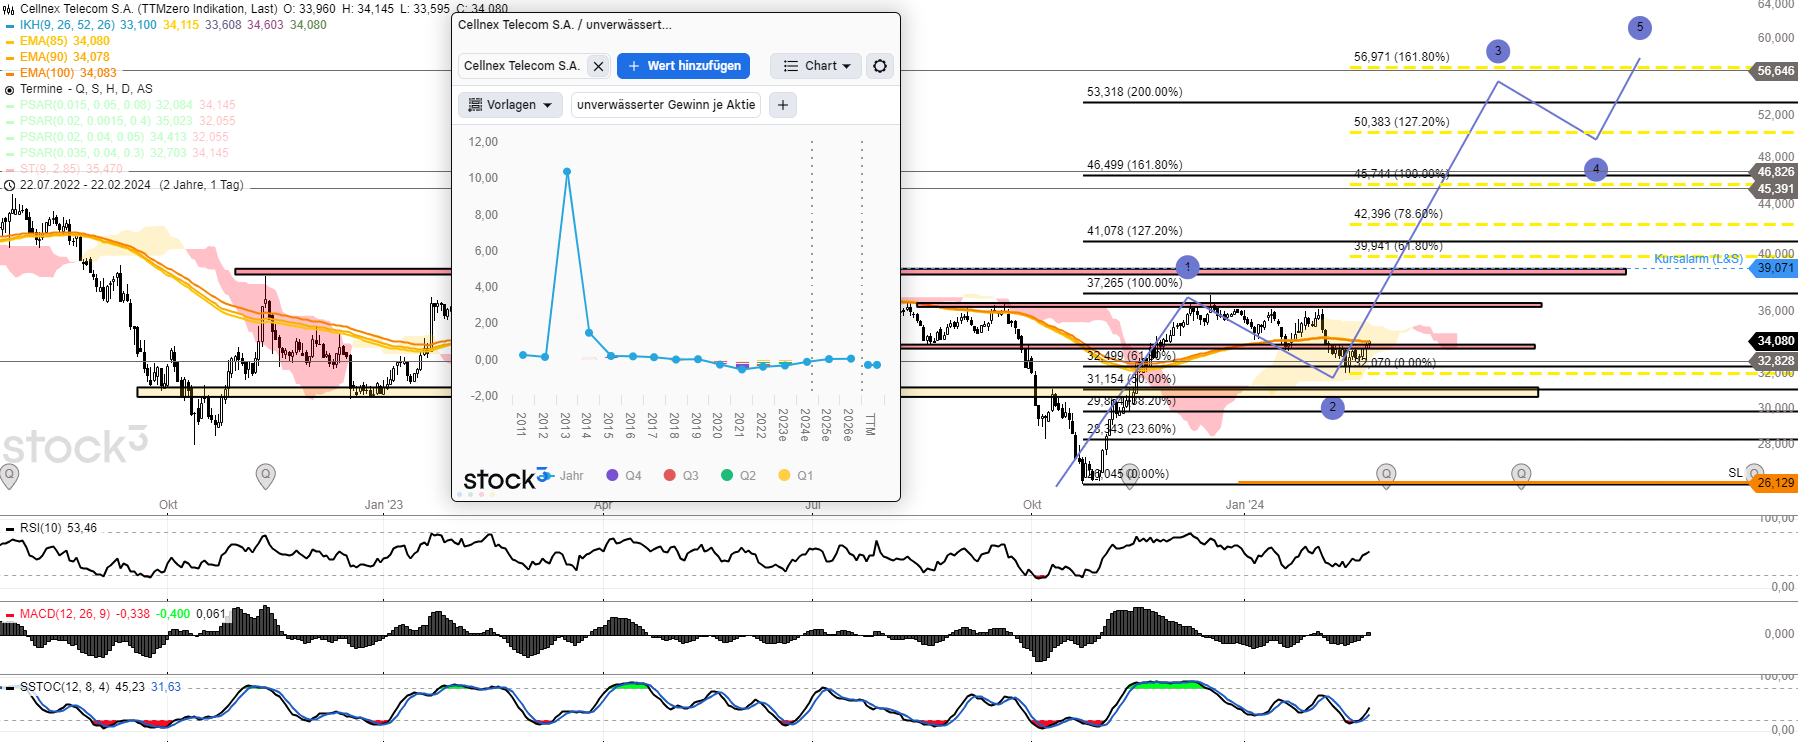1798x742 pixels.
Task: Open the Vorlagen templates dropdown
Action: pyautogui.click(x=511, y=105)
